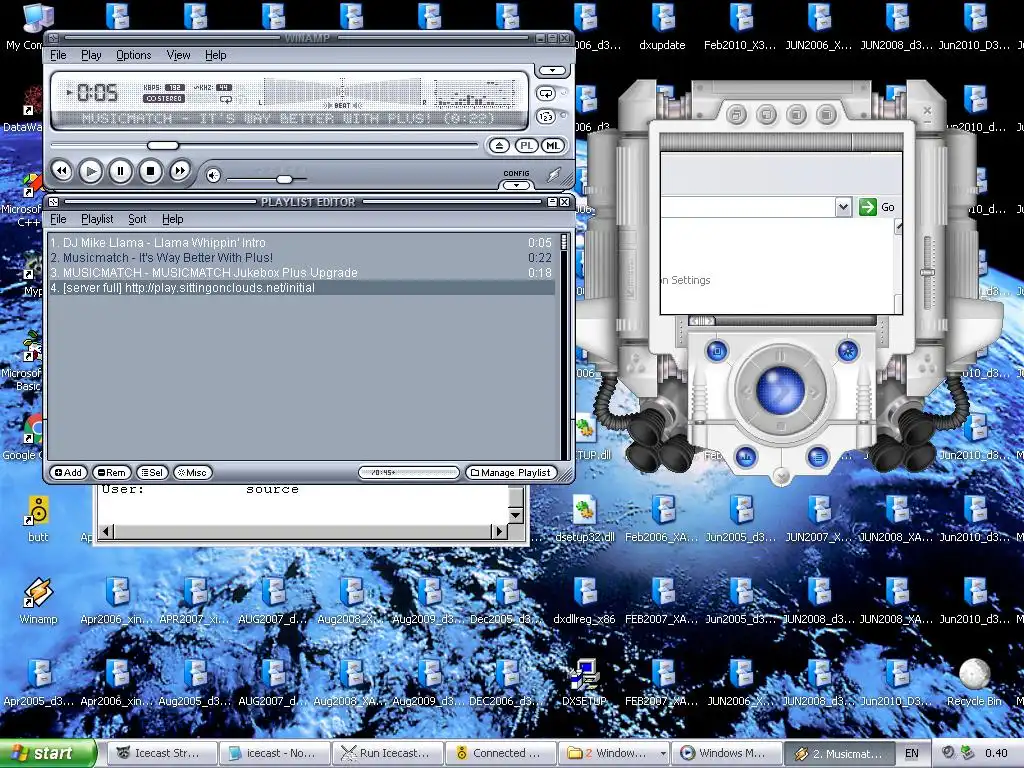Viewport: 1024px width, 768px height.
Task: Click the playlist time info field 70:45+
Action: [x=409, y=472]
